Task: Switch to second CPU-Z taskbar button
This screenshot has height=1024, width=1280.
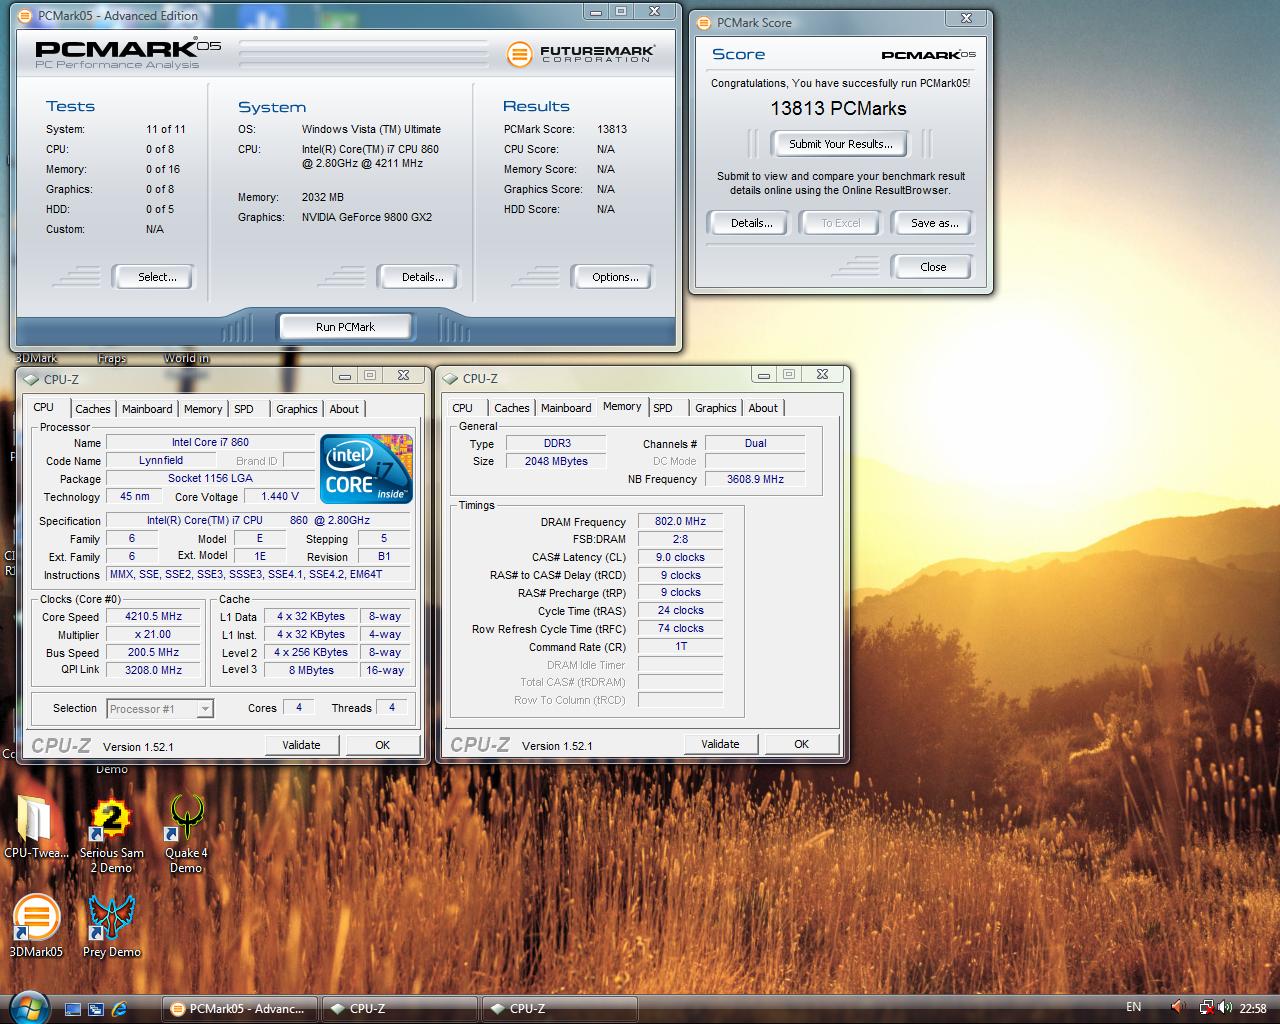Action: pos(559,1009)
